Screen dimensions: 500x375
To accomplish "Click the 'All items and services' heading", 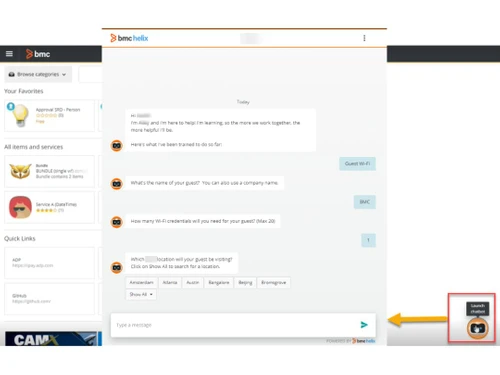I will click(33, 147).
